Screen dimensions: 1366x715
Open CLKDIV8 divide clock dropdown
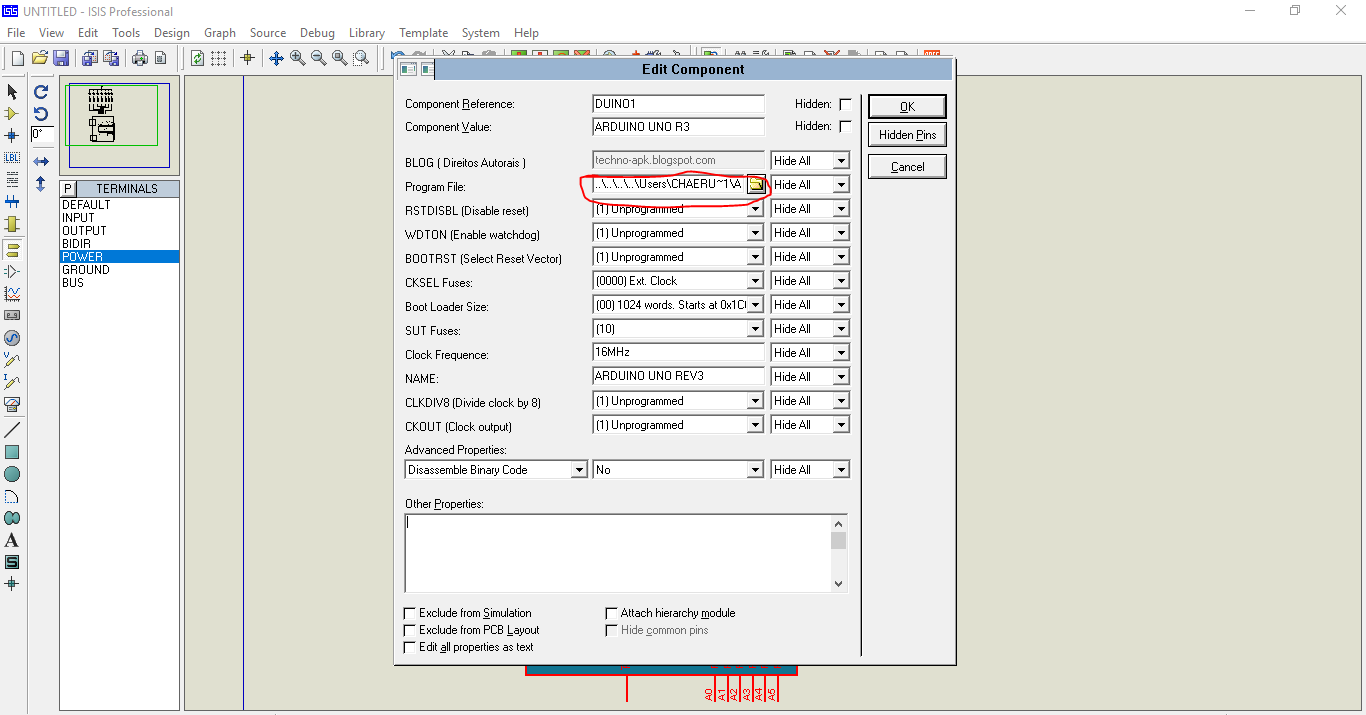(x=756, y=401)
